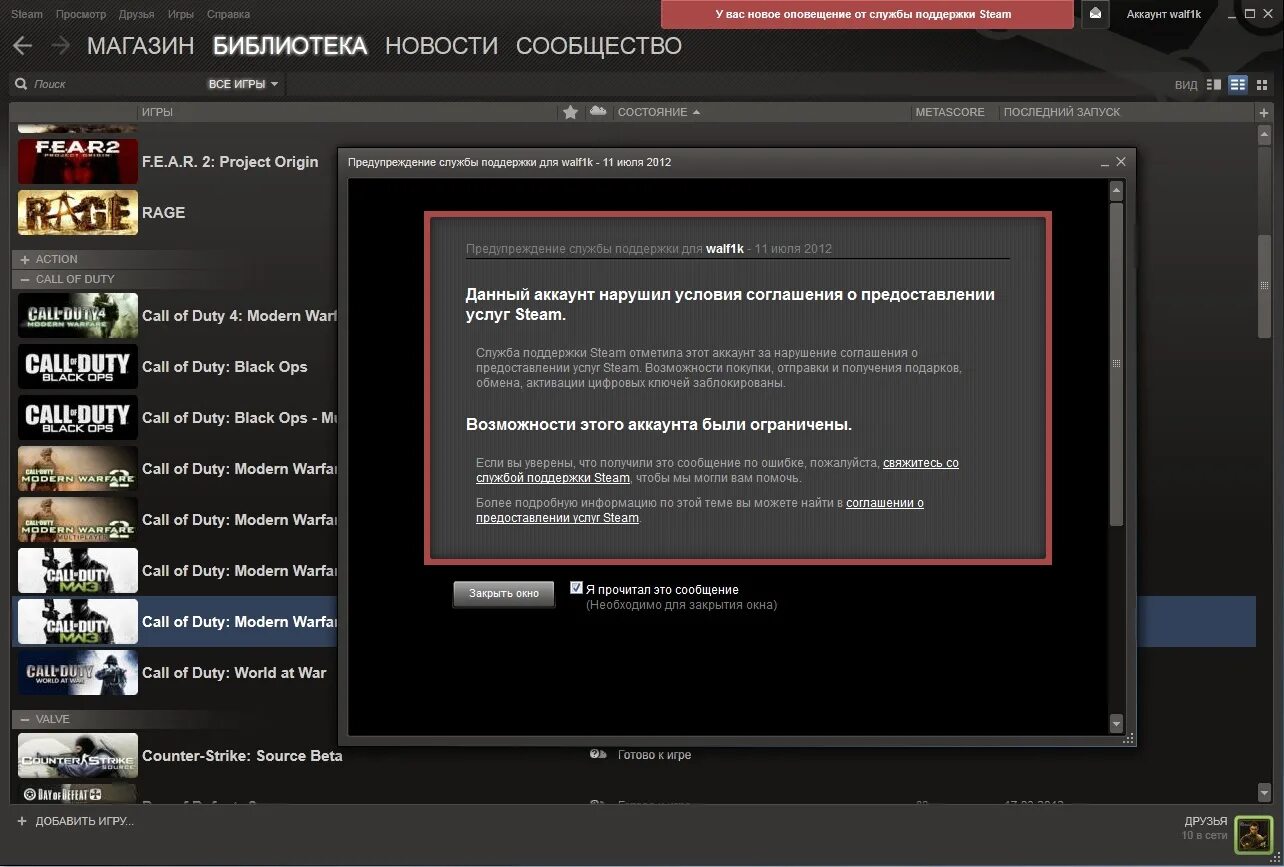Sort by METASCORE column

pyautogui.click(x=950, y=112)
